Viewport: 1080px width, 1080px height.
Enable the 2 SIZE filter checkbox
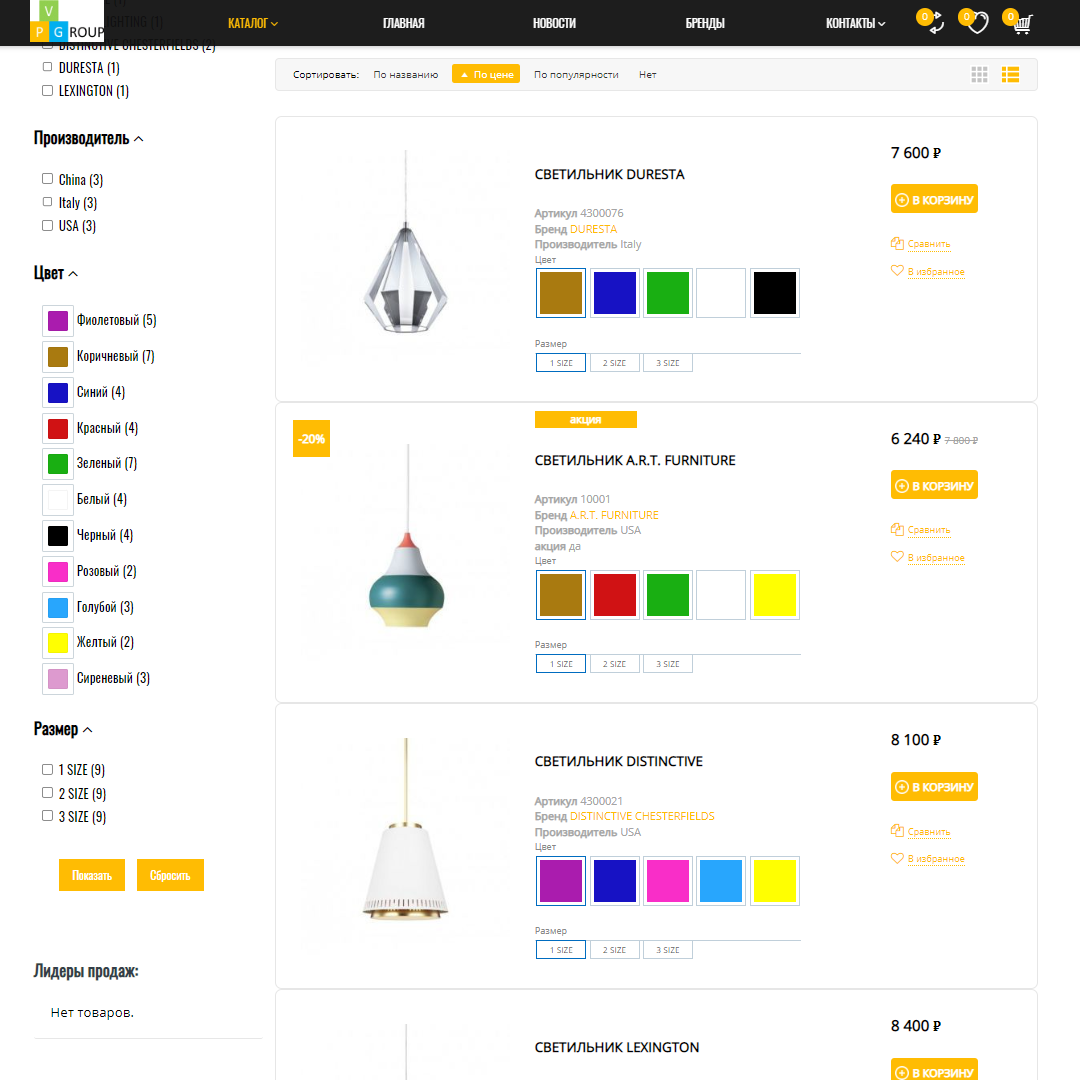point(48,793)
